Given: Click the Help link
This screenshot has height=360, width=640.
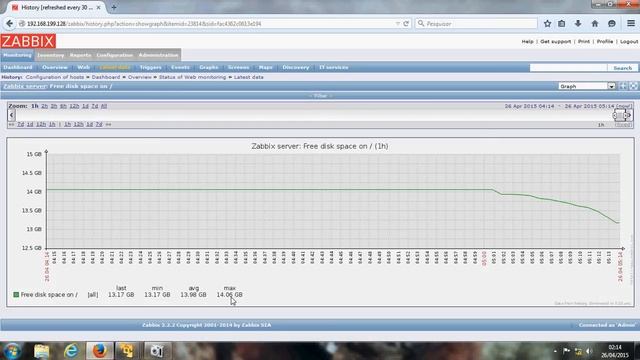Looking at the screenshot, I should point(527,42).
